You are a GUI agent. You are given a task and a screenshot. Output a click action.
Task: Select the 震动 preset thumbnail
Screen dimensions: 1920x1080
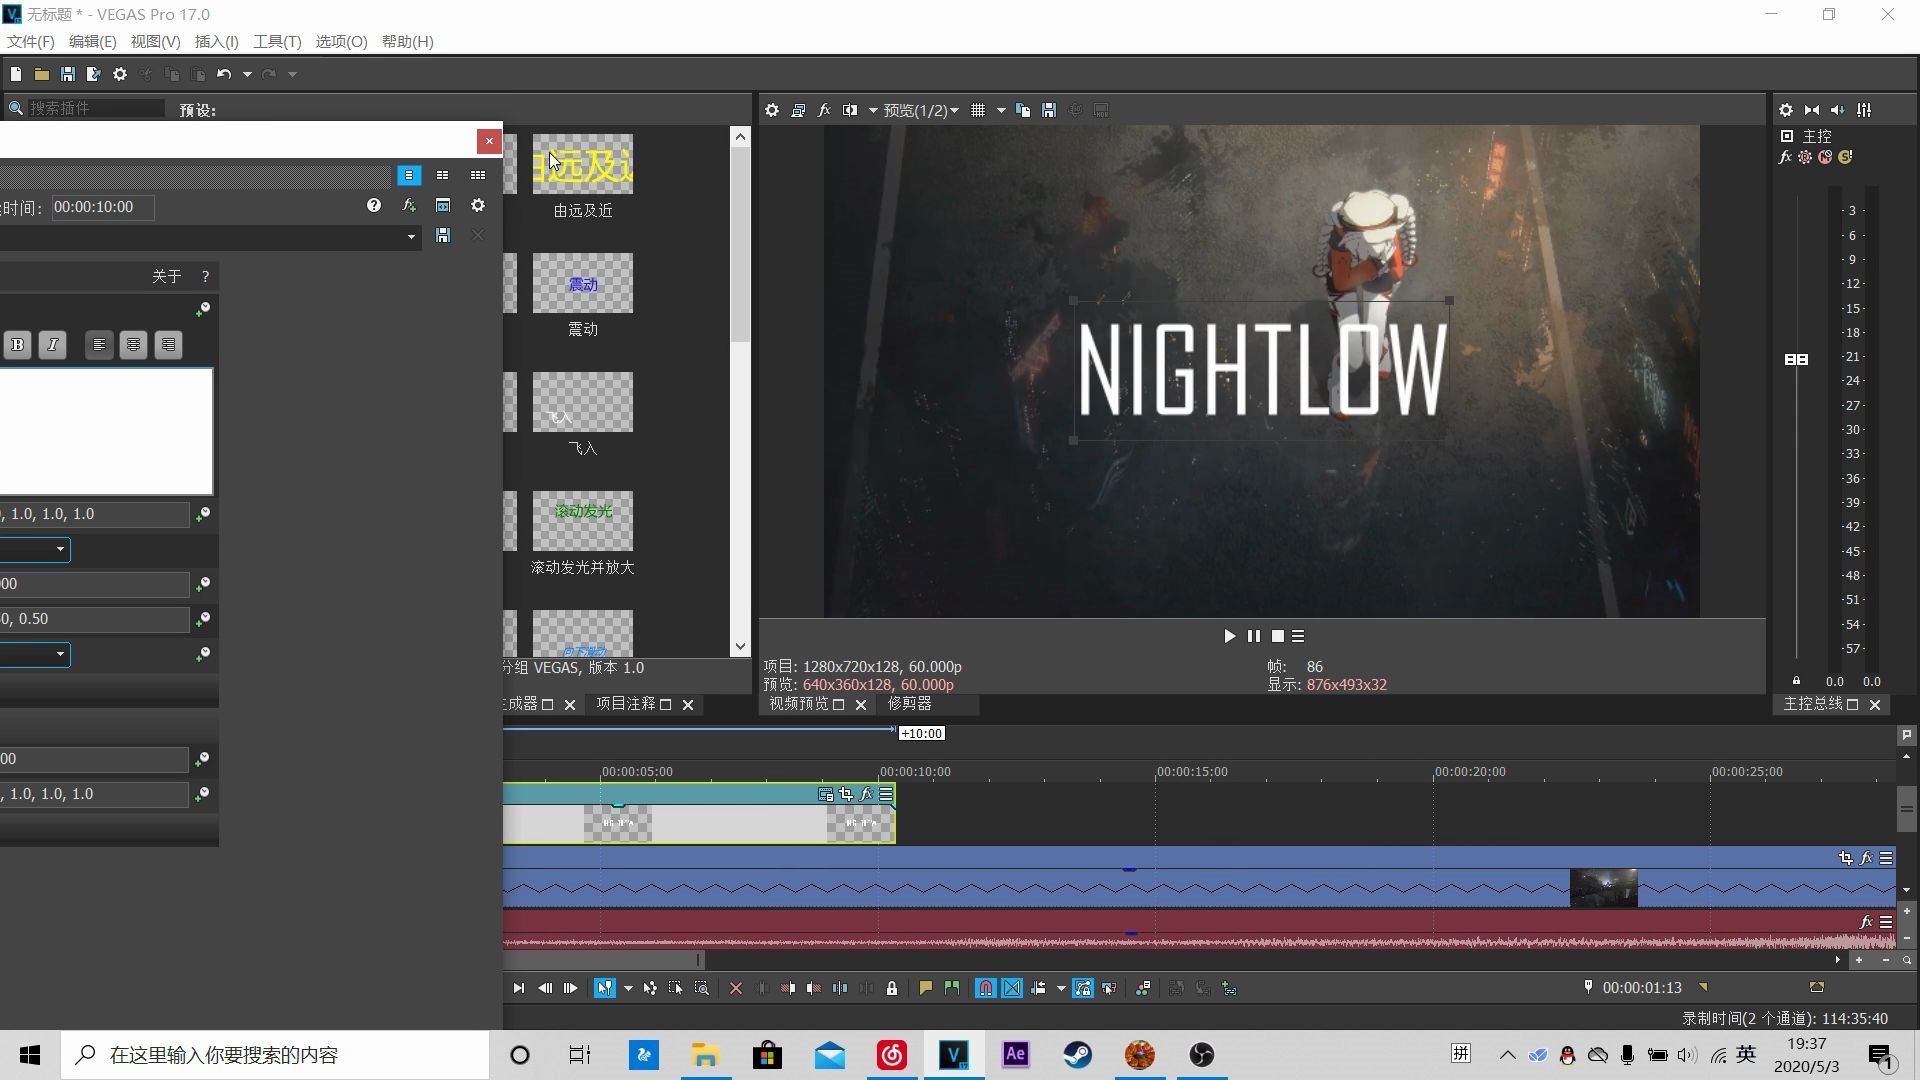pyautogui.click(x=582, y=283)
